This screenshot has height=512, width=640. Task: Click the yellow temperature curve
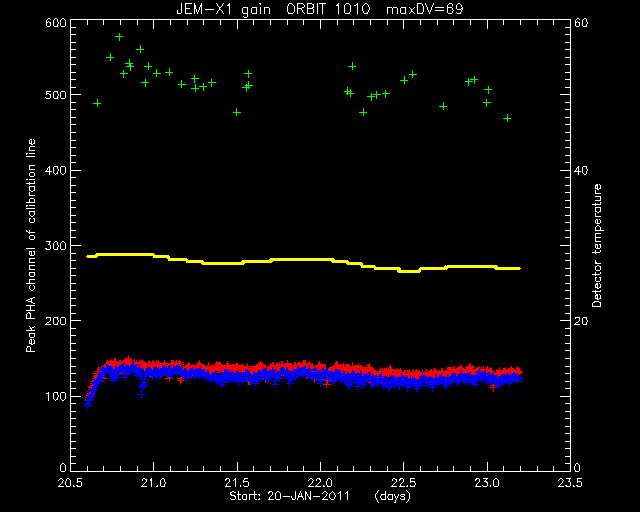coord(303,260)
